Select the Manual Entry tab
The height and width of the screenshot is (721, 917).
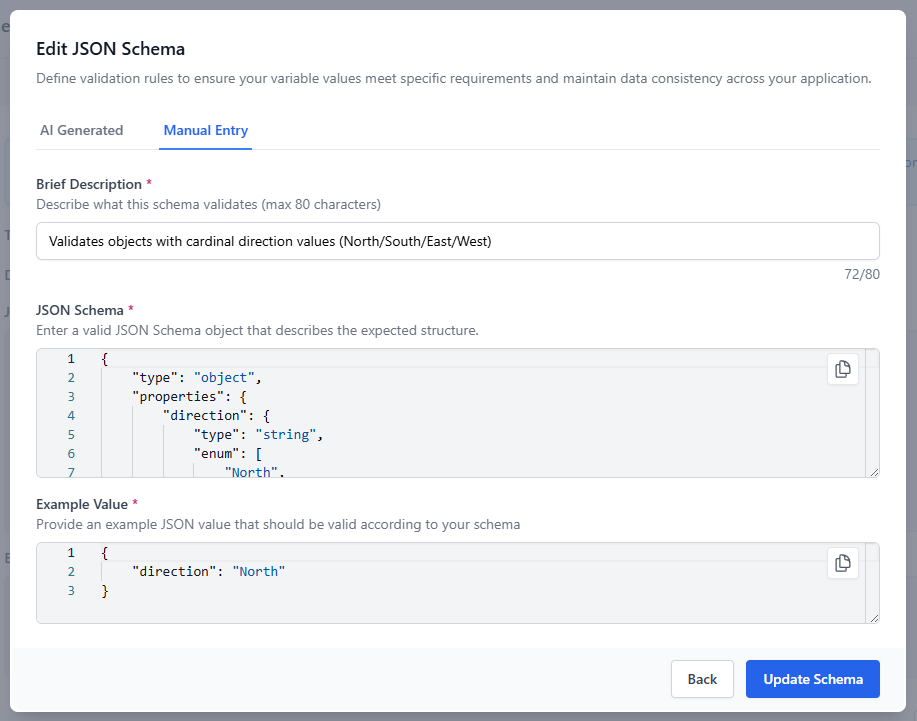(x=205, y=130)
